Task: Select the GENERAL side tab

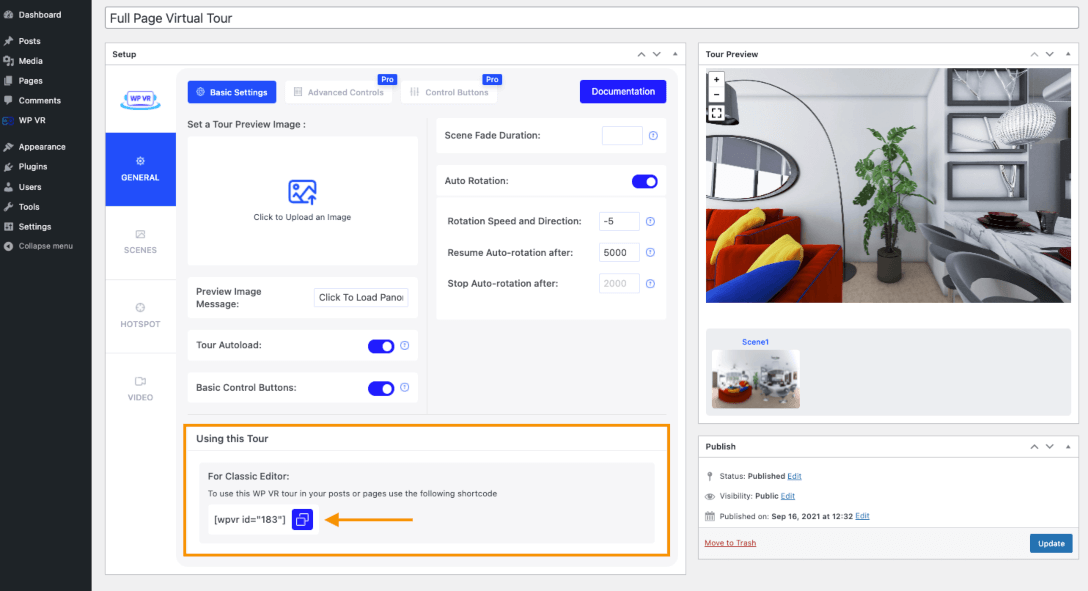Action: pos(140,169)
